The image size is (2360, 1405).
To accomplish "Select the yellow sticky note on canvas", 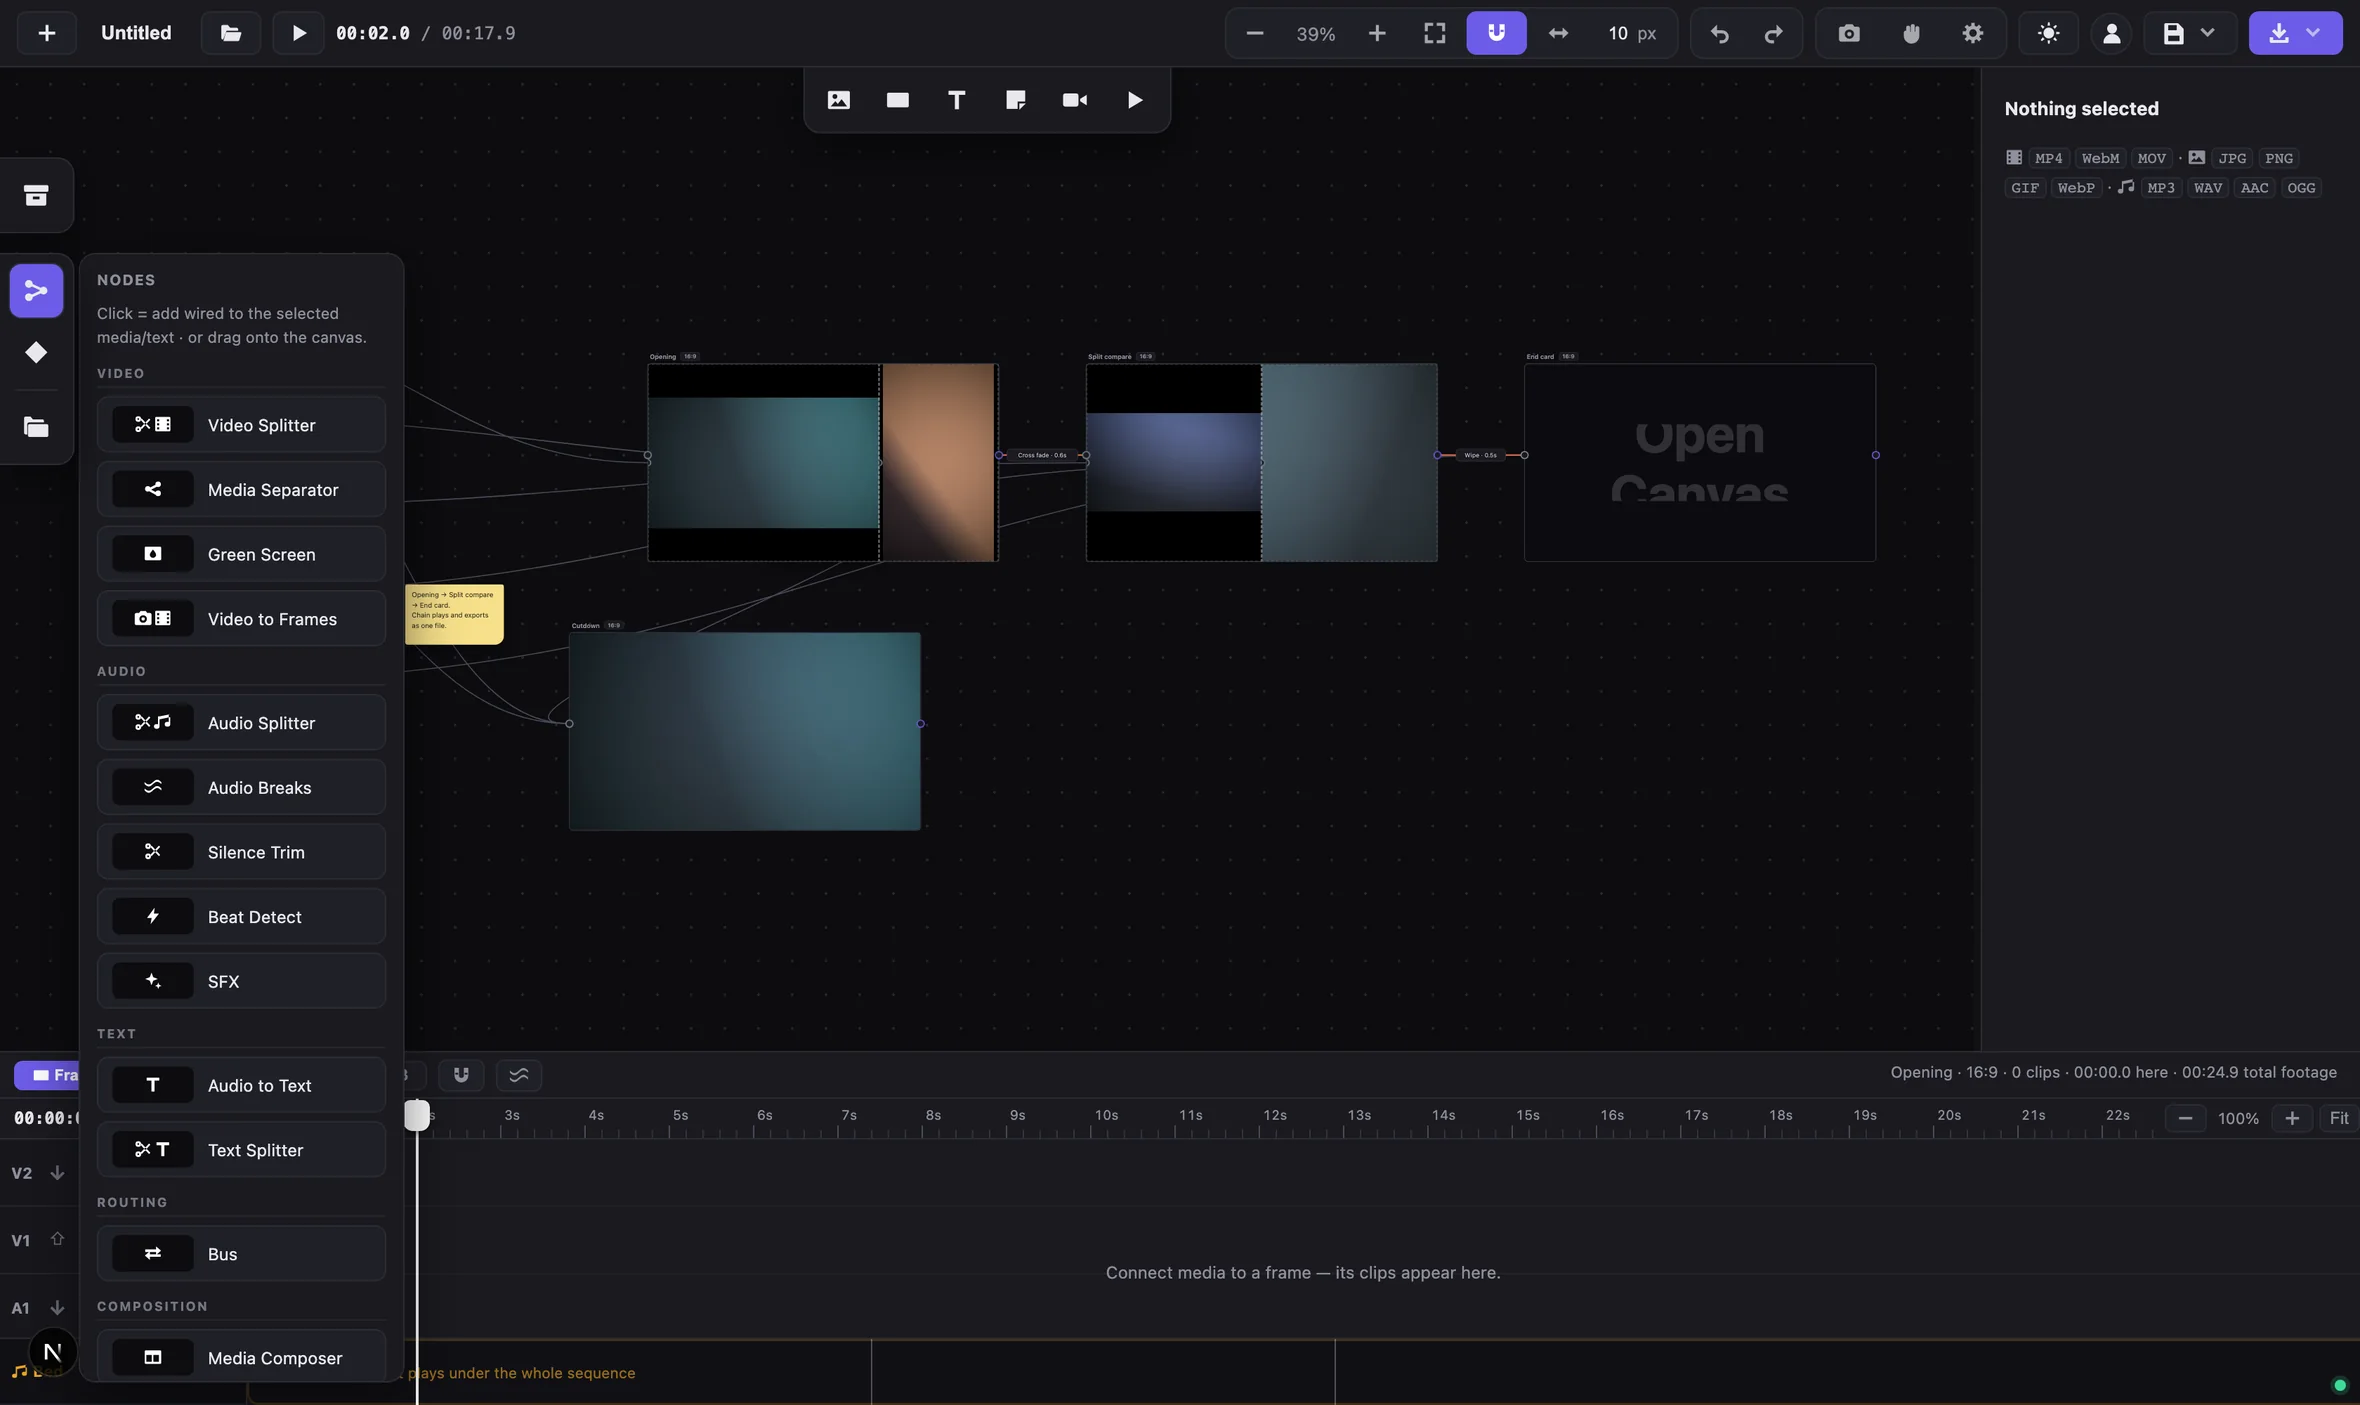I will pyautogui.click(x=454, y=614).
